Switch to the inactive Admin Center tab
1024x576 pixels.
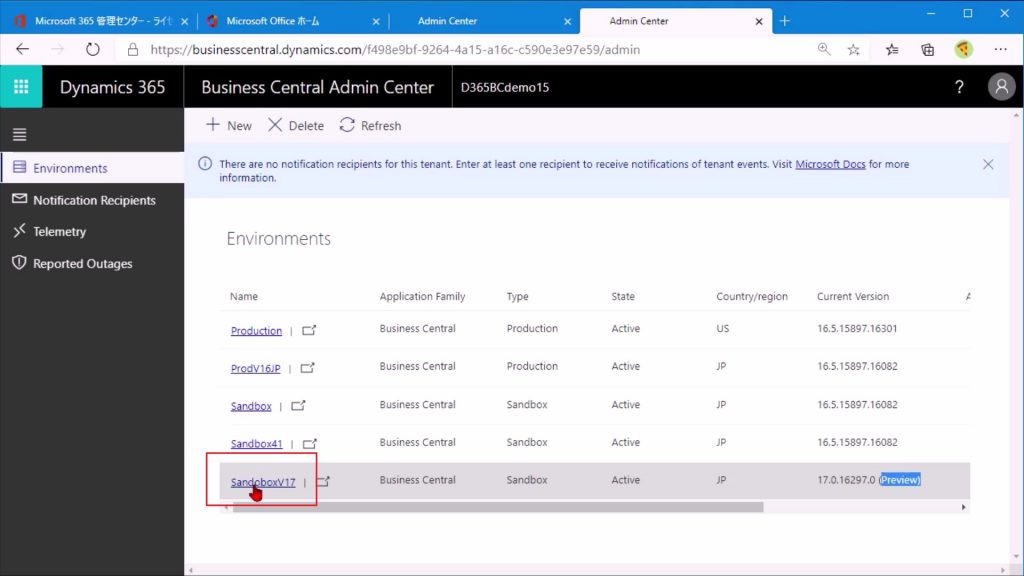coord(483,21)
